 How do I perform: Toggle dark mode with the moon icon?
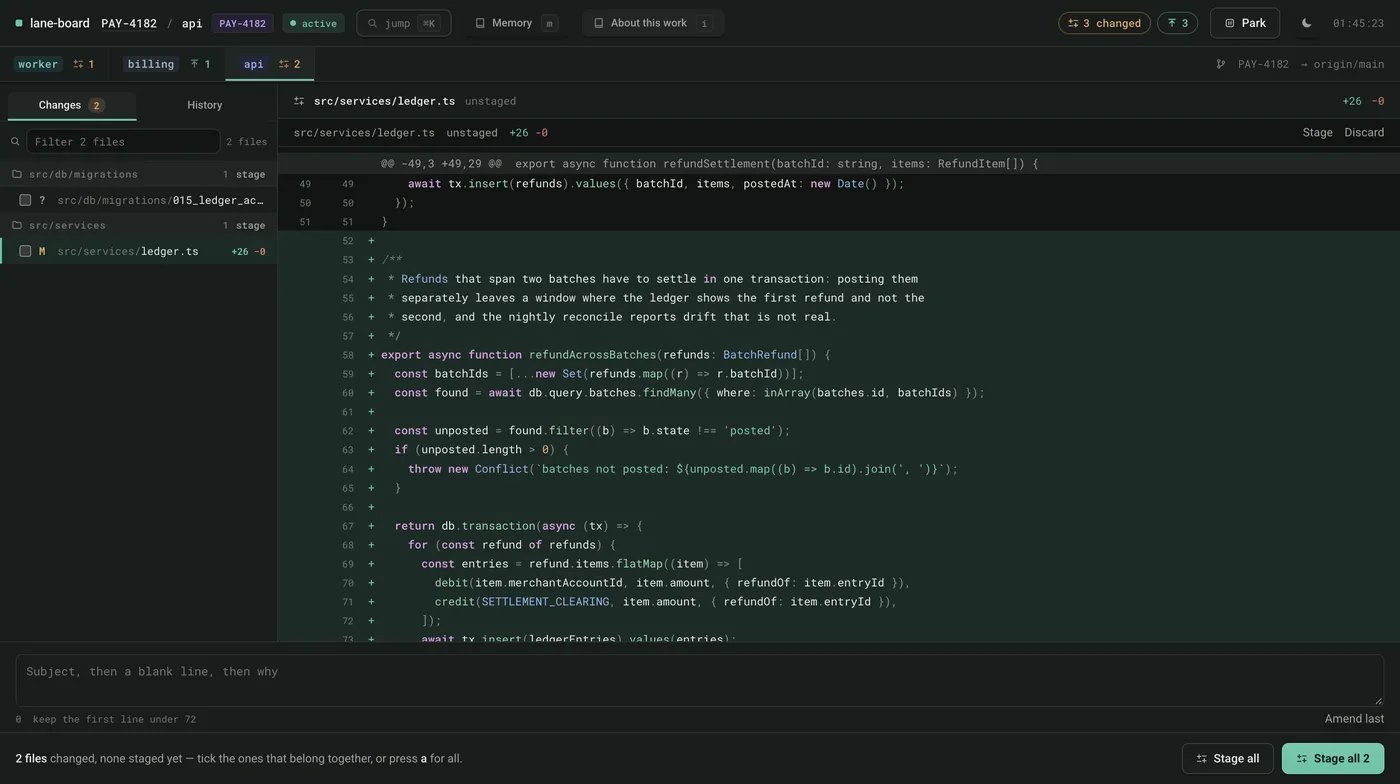click(x=1306, y=23)
